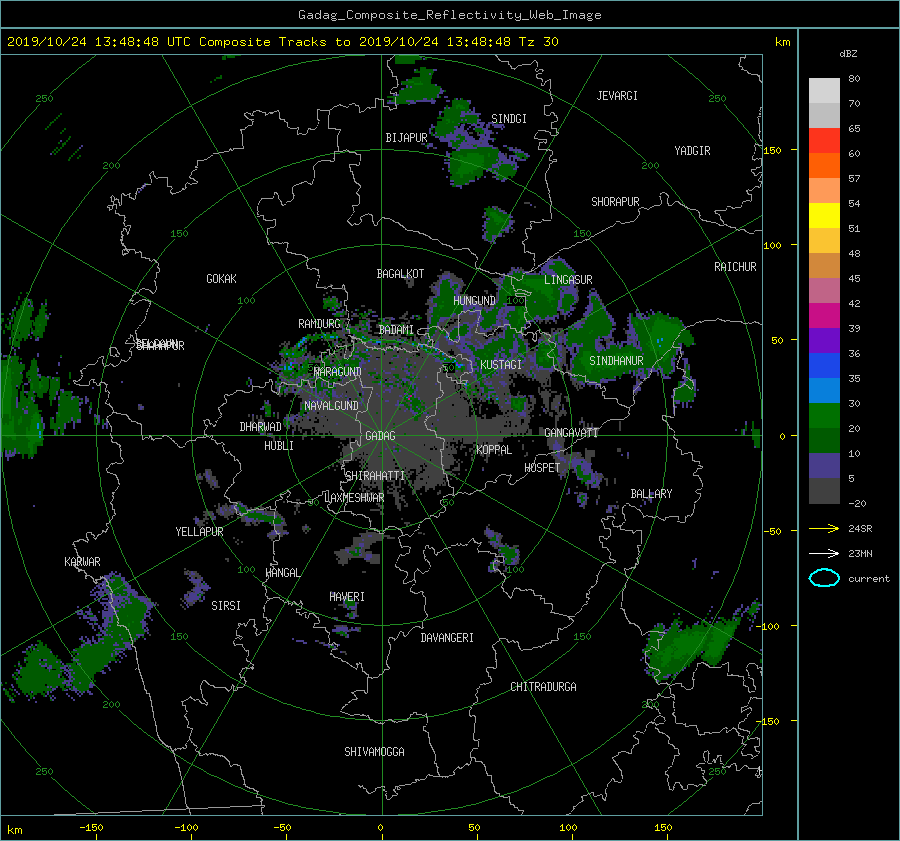Screen dimensions: 900x841
Task: Click the -100 km right axis tick label
Action: click(x=769, y=626)
